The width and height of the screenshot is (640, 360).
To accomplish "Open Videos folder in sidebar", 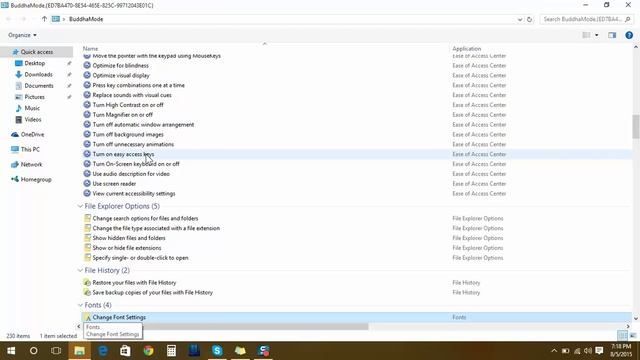I will click(x=33, y=120).
